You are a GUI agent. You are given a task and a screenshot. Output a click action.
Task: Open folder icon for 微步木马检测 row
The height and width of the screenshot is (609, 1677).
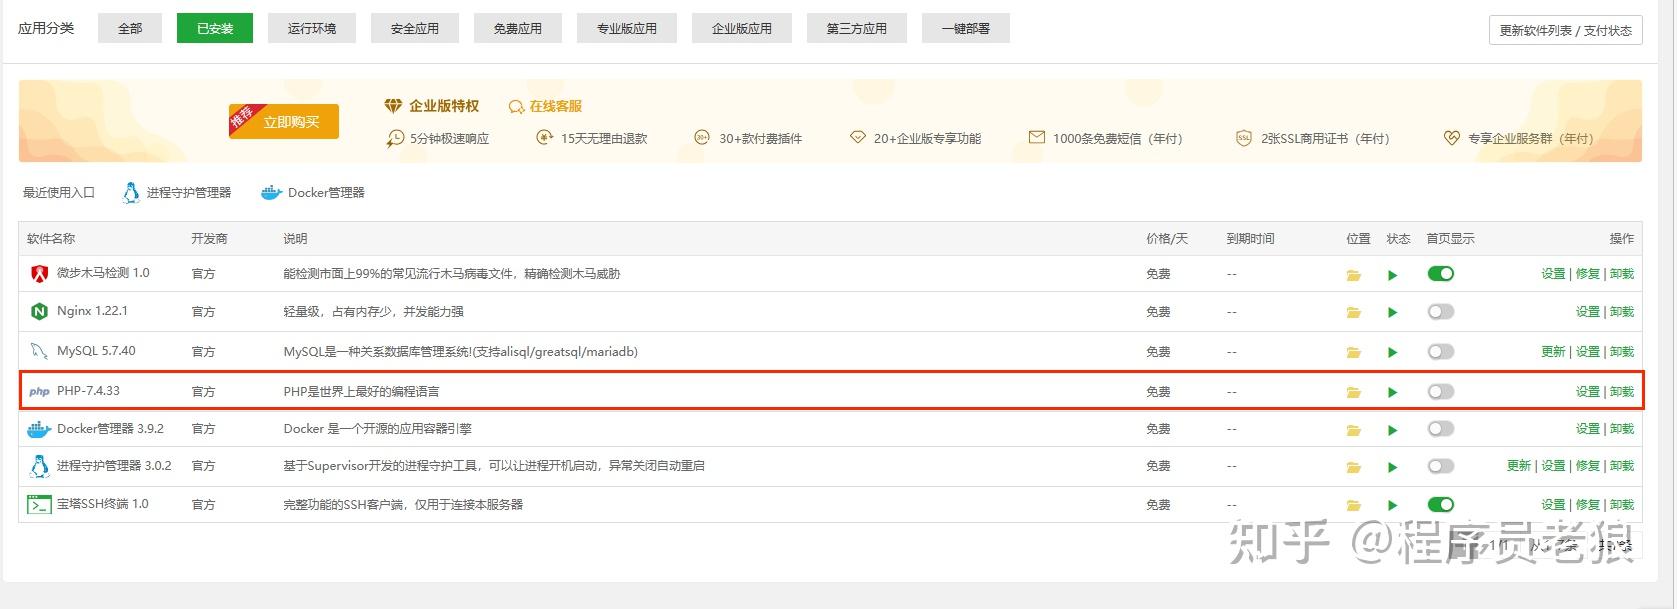click(1353, 275)
